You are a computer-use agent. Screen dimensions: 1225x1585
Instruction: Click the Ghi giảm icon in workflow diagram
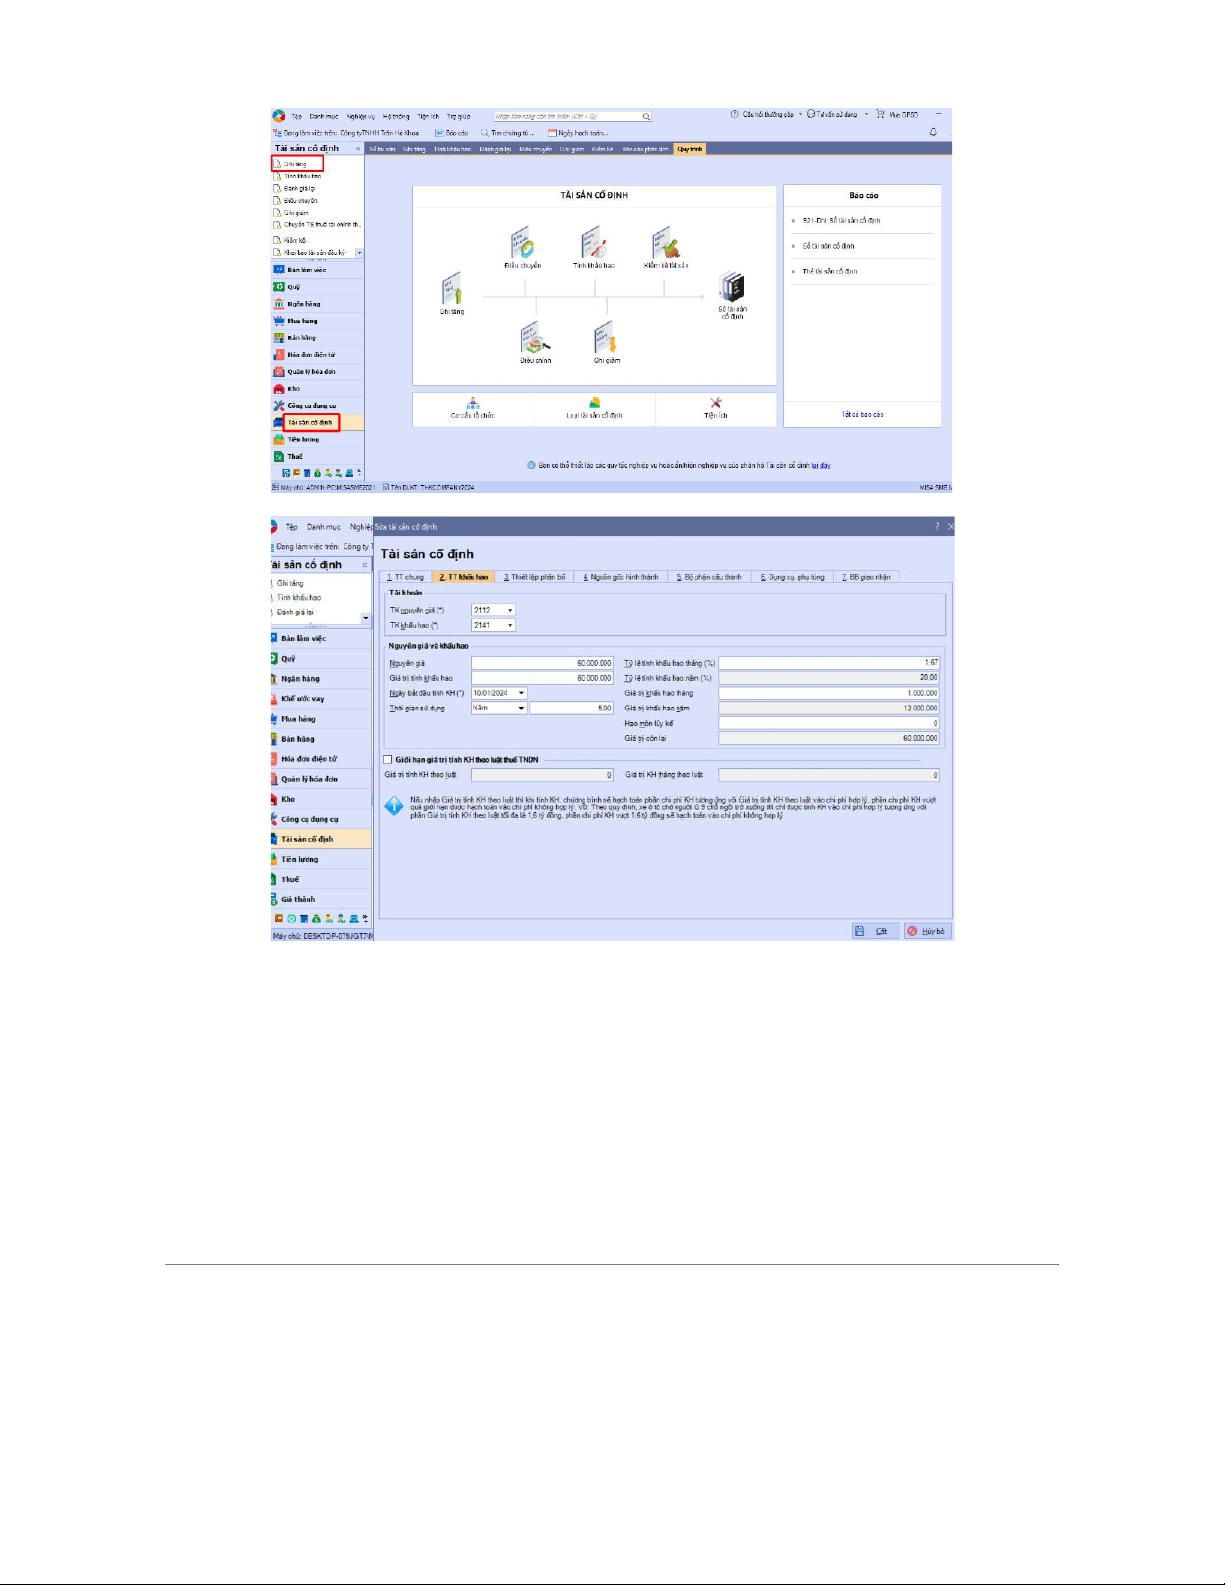(x=606, y=338)
